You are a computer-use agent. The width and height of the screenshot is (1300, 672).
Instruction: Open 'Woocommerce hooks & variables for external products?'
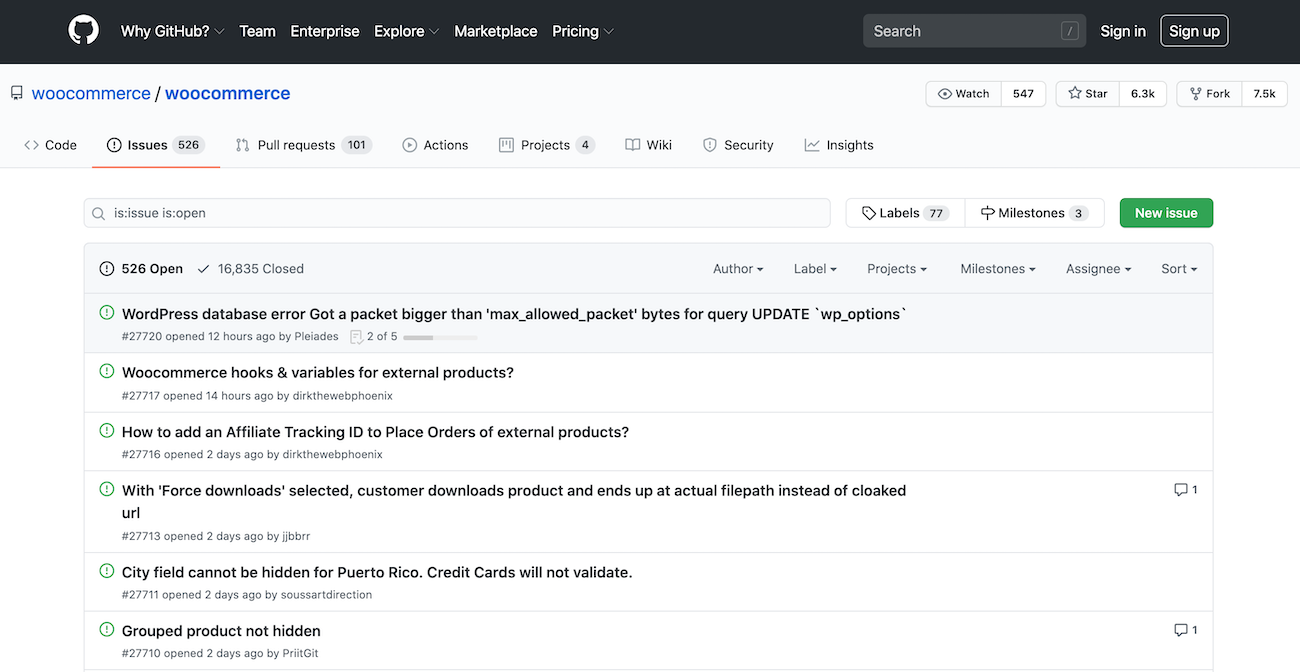click(318, 372)
